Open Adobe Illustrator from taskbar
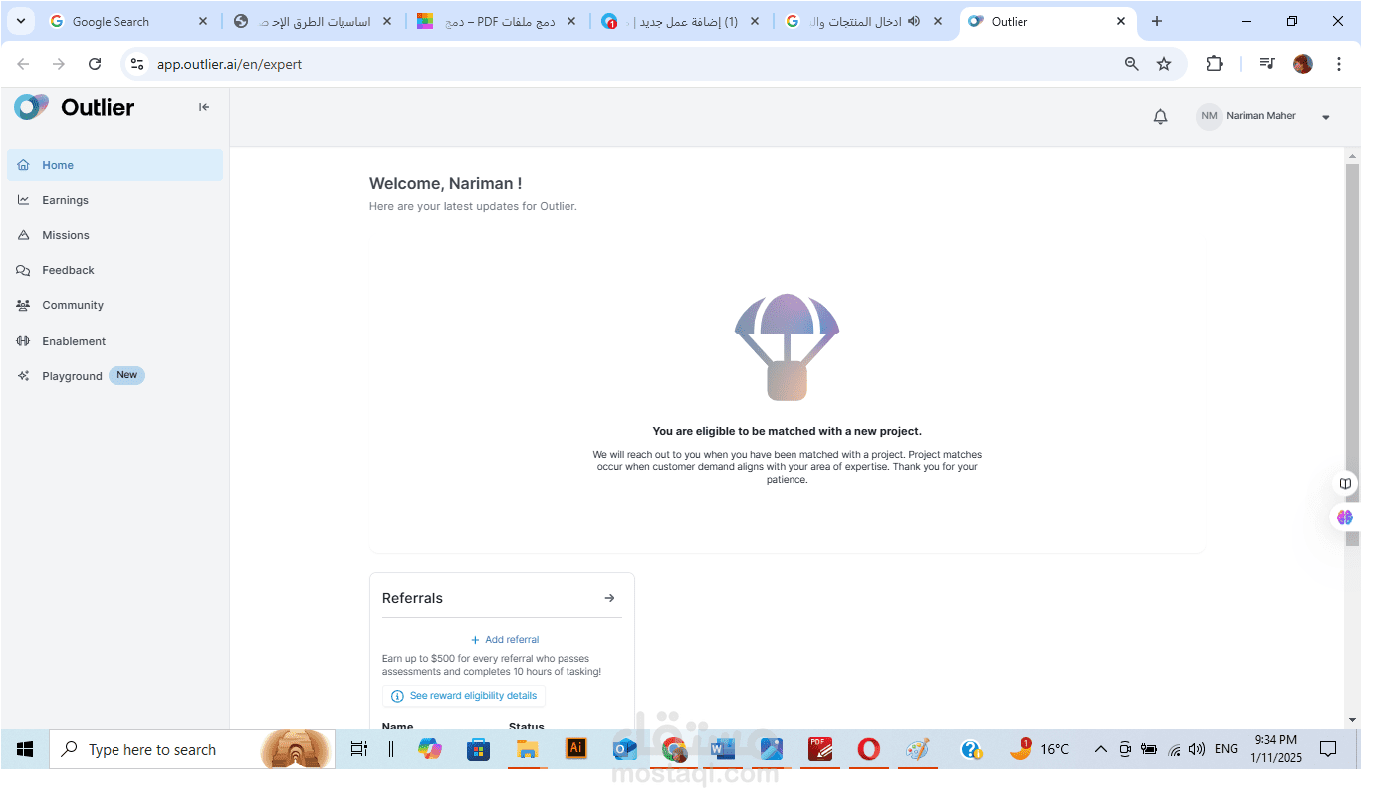1392x804 pixels. pyautogui.click(x=576, y=748)
